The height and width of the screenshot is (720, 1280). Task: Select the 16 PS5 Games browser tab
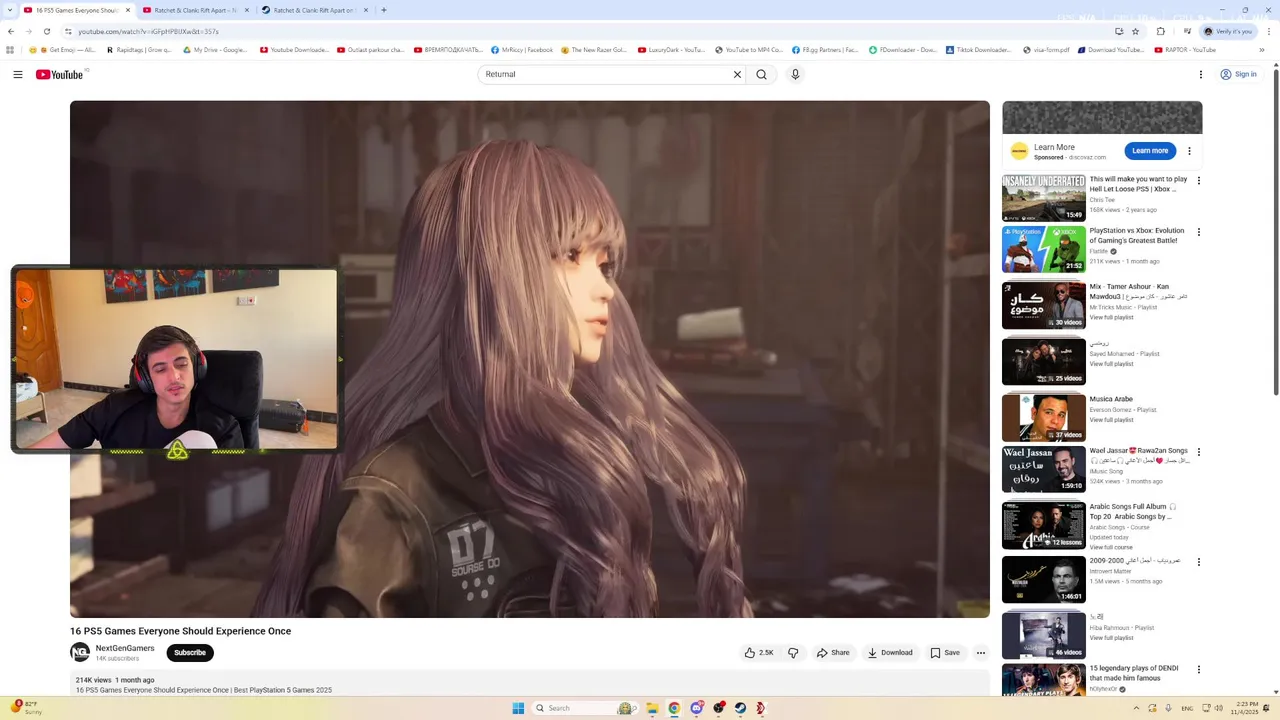[76, 10]
